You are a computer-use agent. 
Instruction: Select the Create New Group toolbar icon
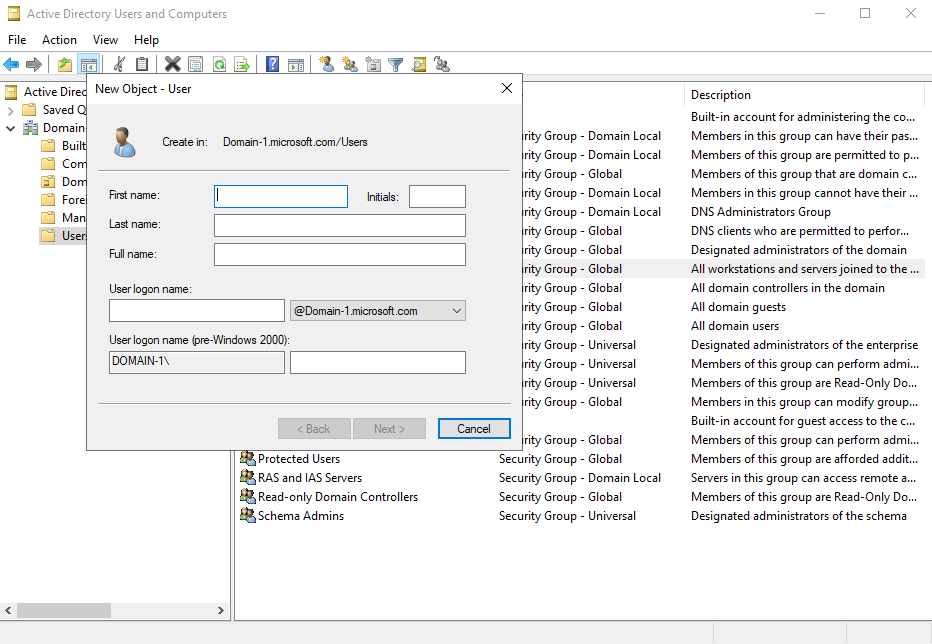pos(349,64)
